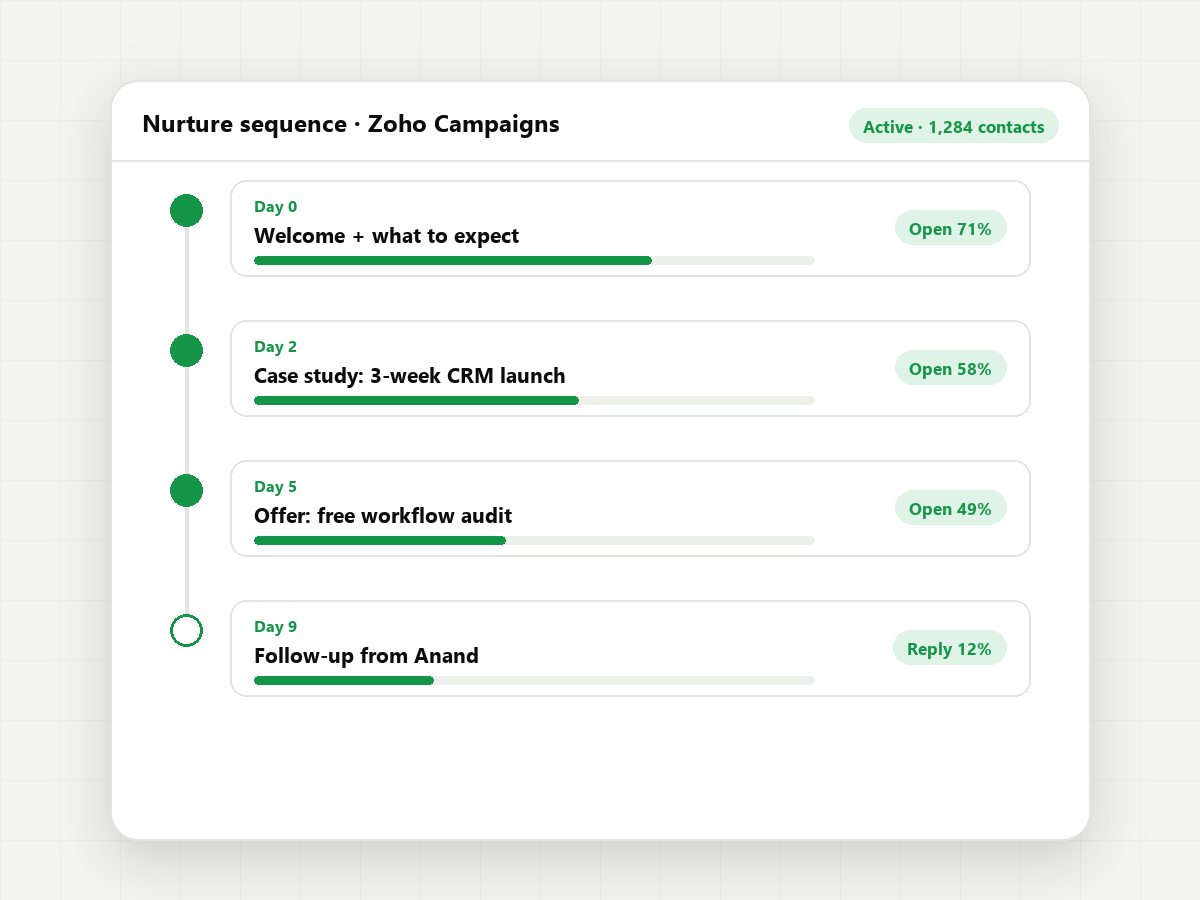Click the Open 58% badge
Image resolution: width=1200 pixels, height=900 pixels.
[x=950, y=368]
